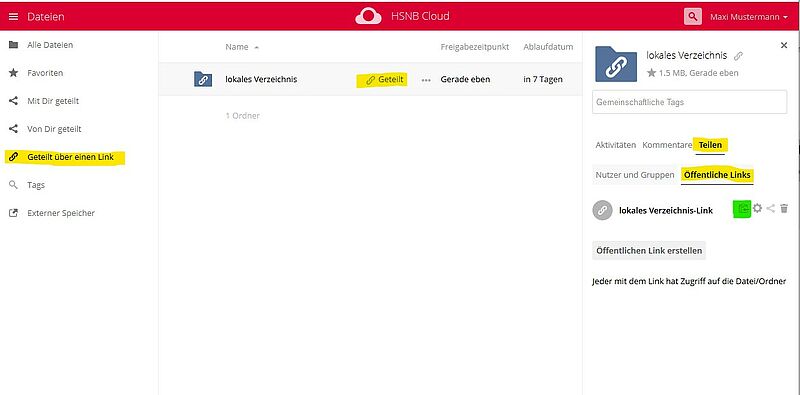Click Öffentlichen Link erstellen button
The width and height of the screenshot is (800, 395).
649,251
